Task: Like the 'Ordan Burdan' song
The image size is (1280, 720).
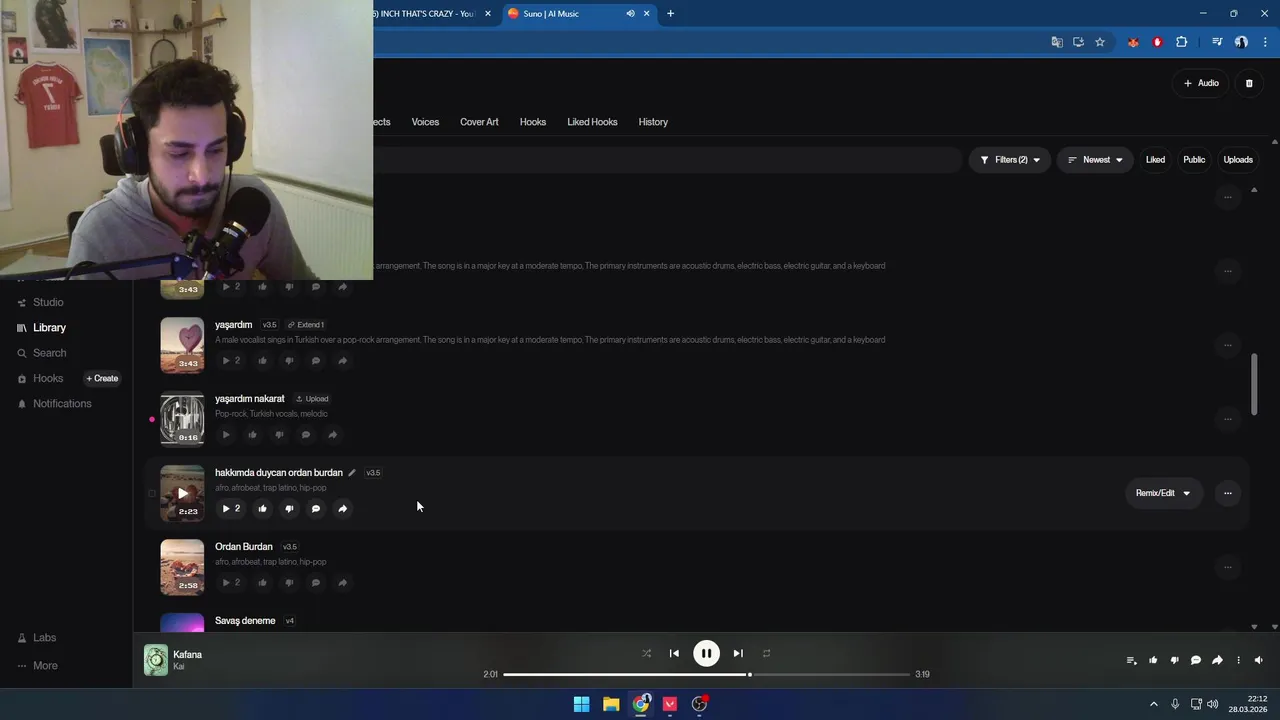Action: tap(262, 583)
